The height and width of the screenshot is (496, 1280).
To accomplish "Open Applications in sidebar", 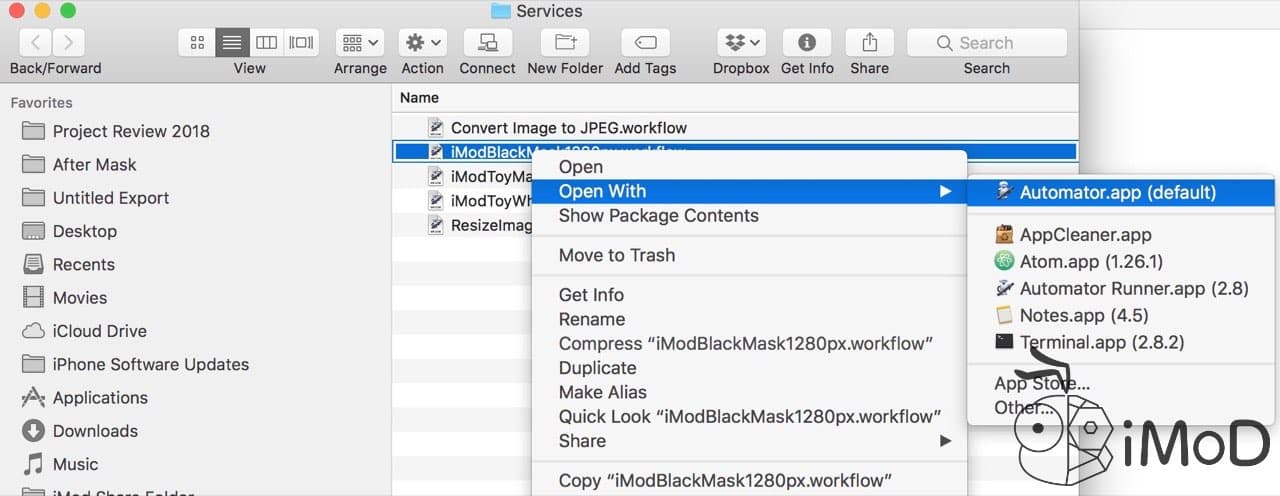I will (x=100, y=397).
